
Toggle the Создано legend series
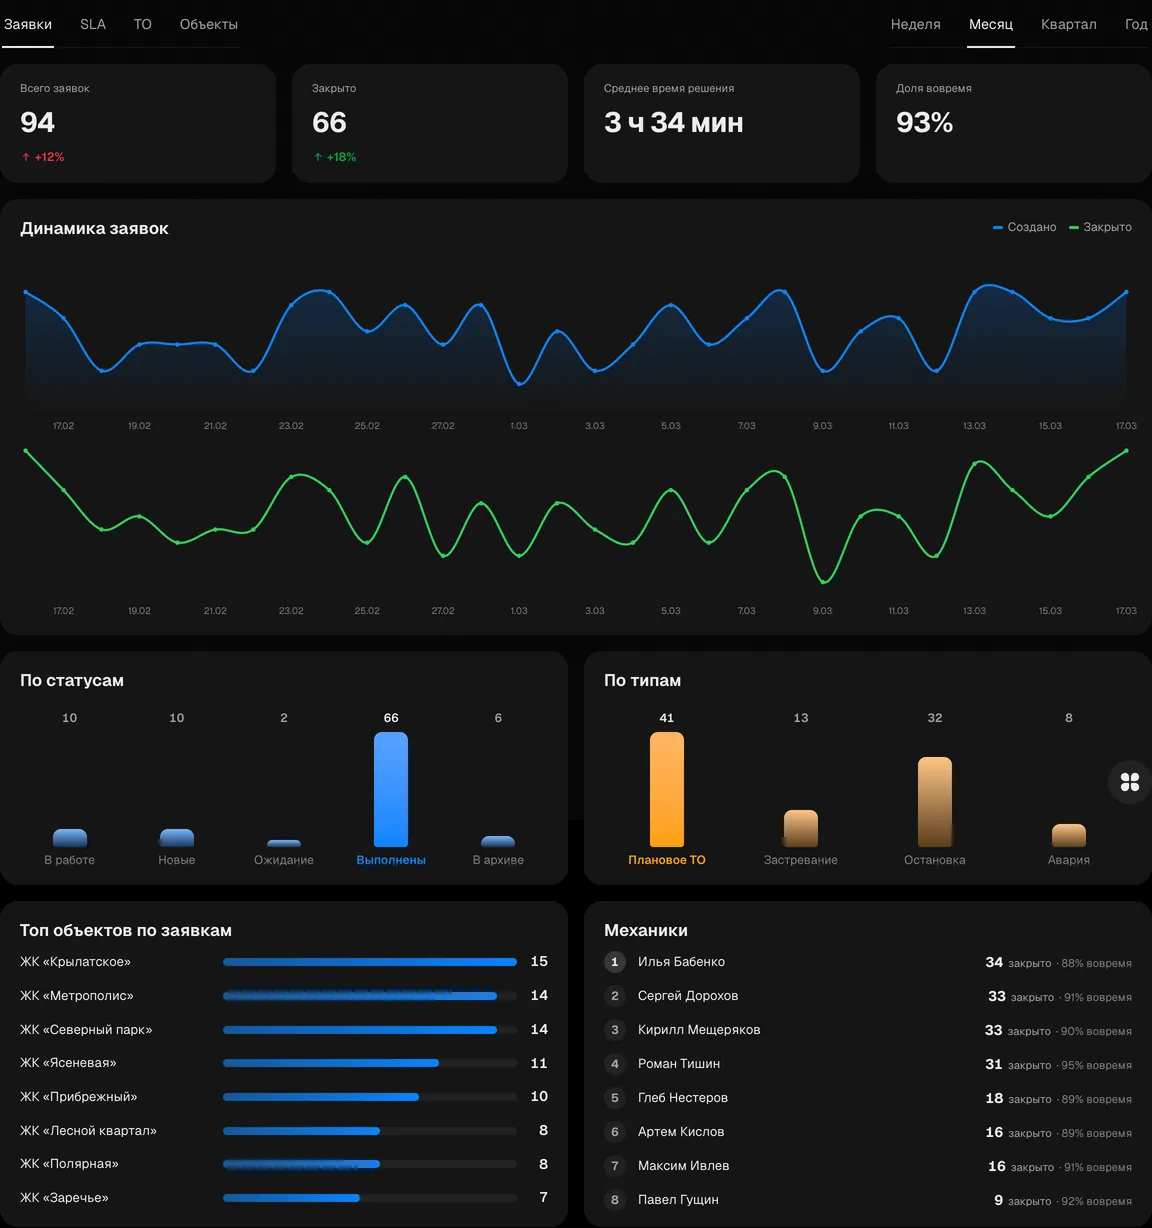[1025, 227]
